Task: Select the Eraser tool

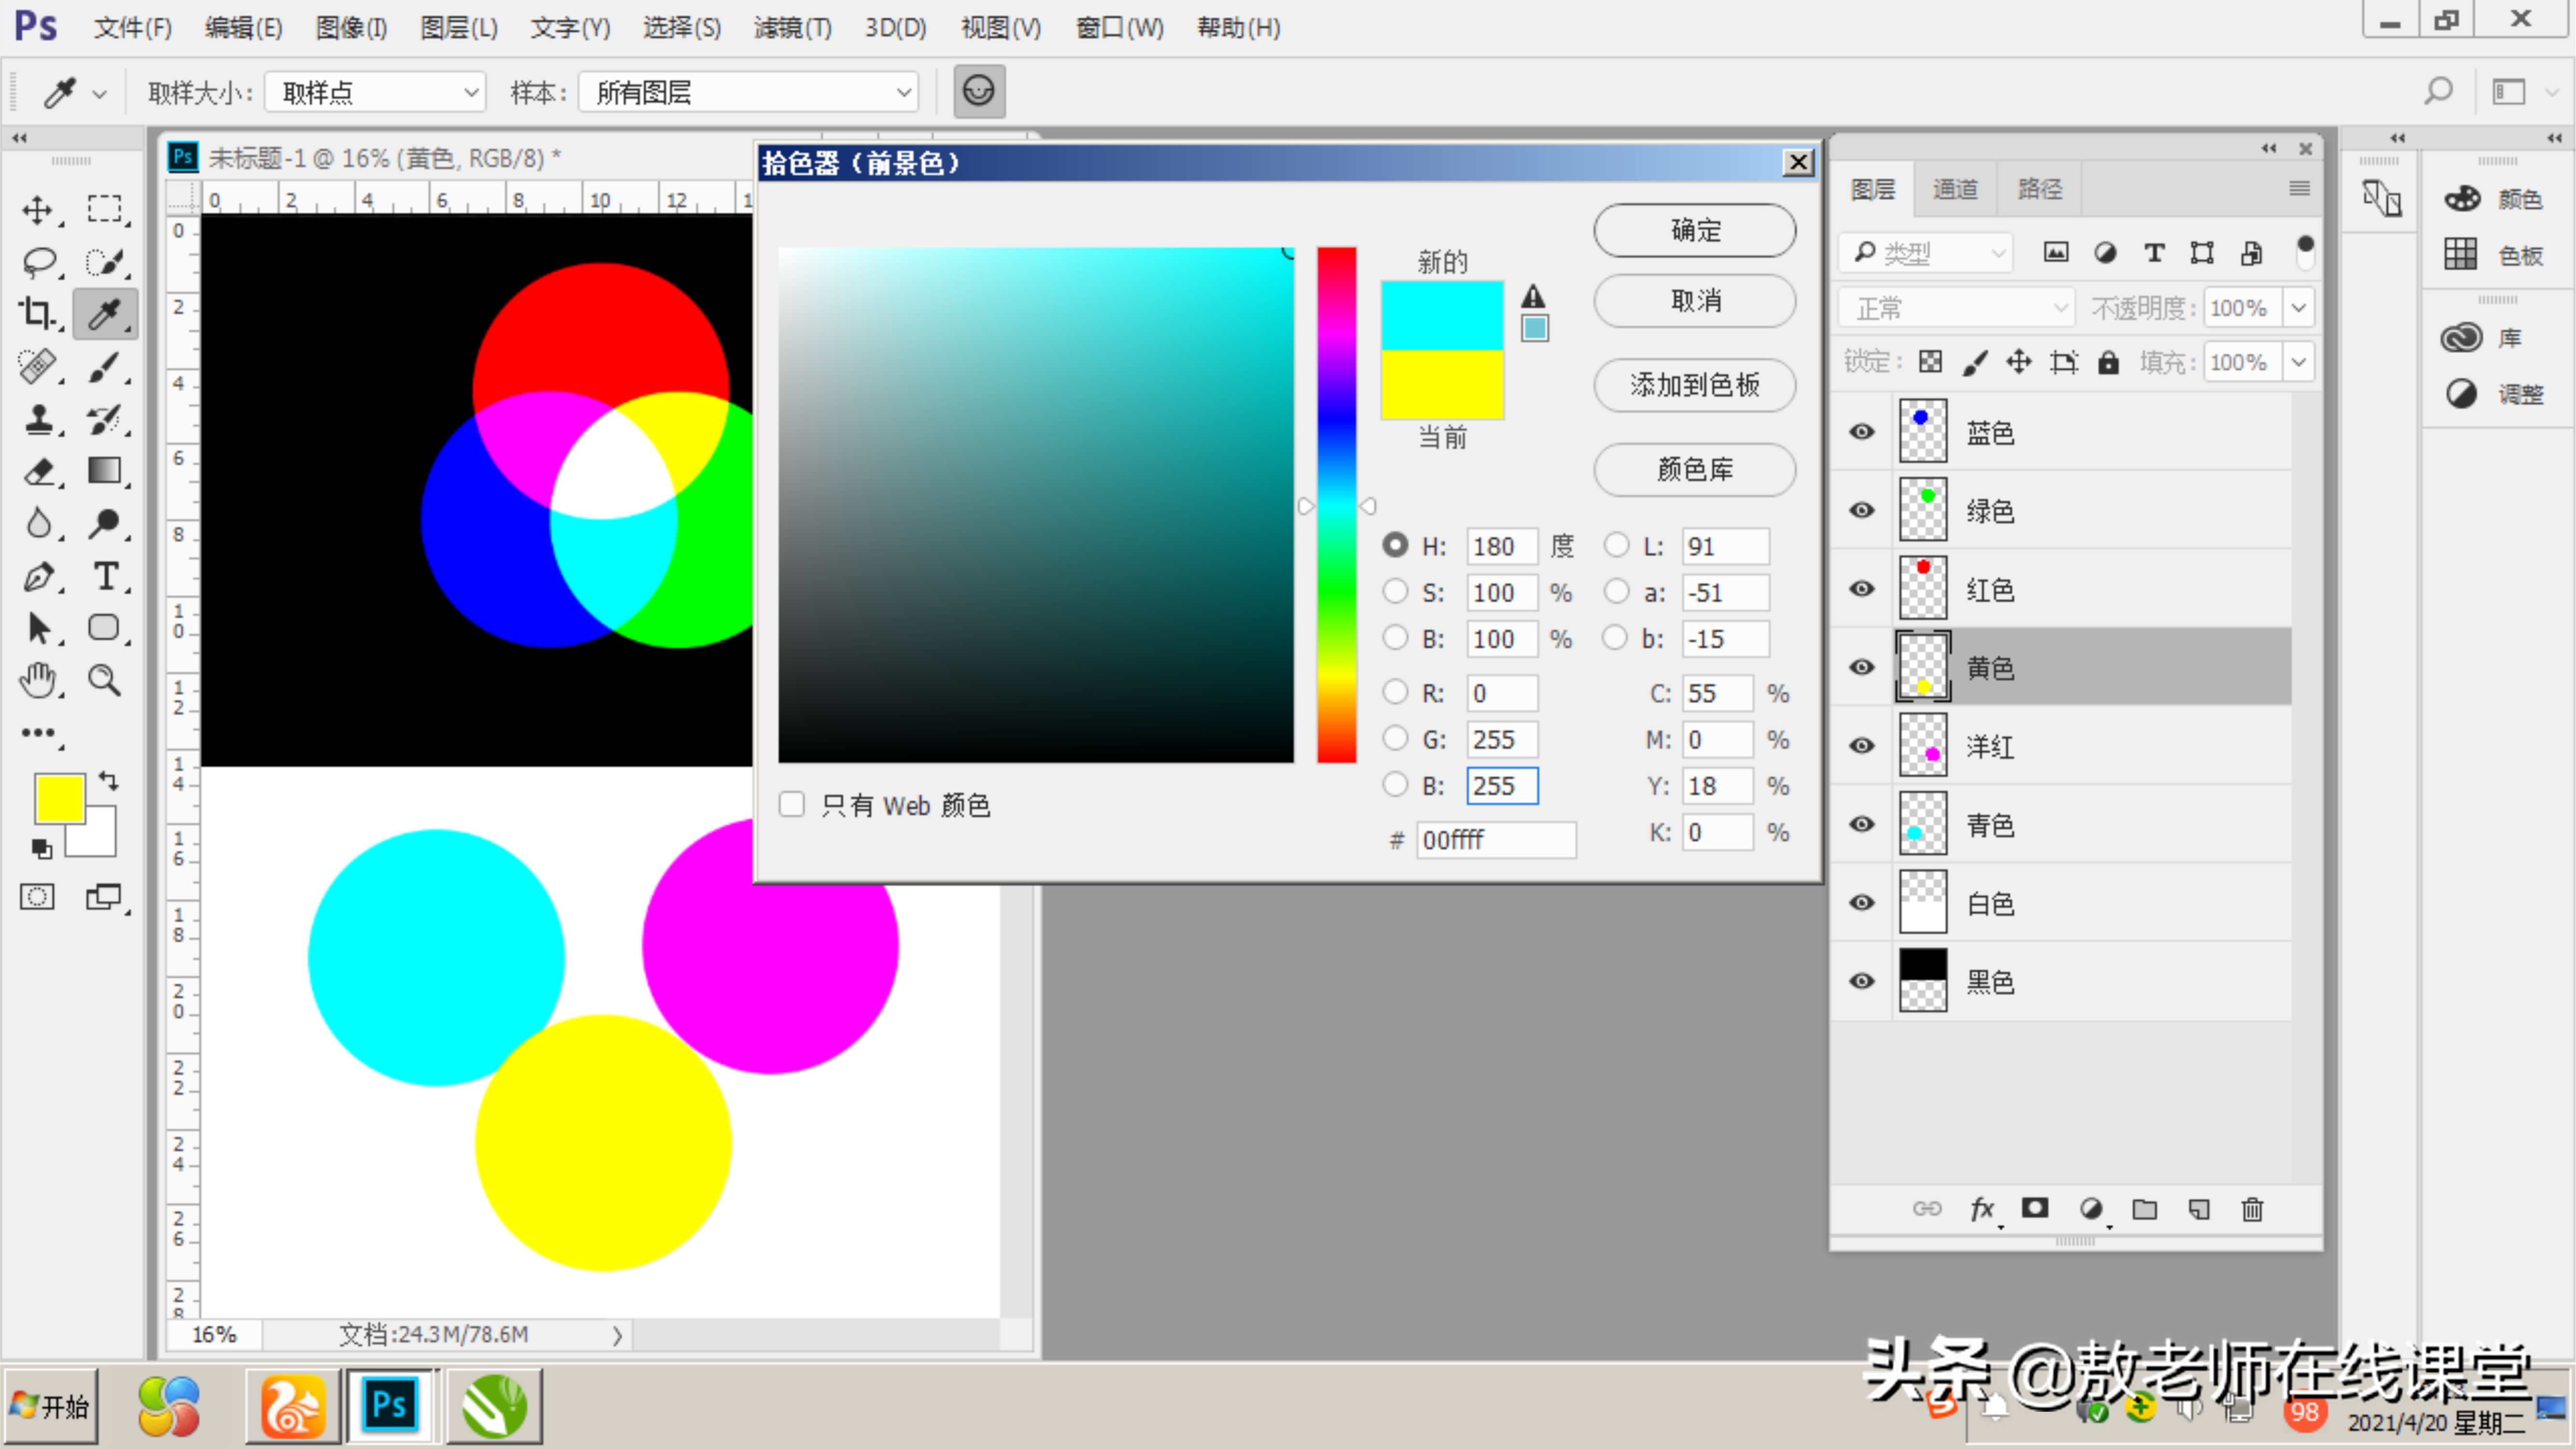Action: 38,471
